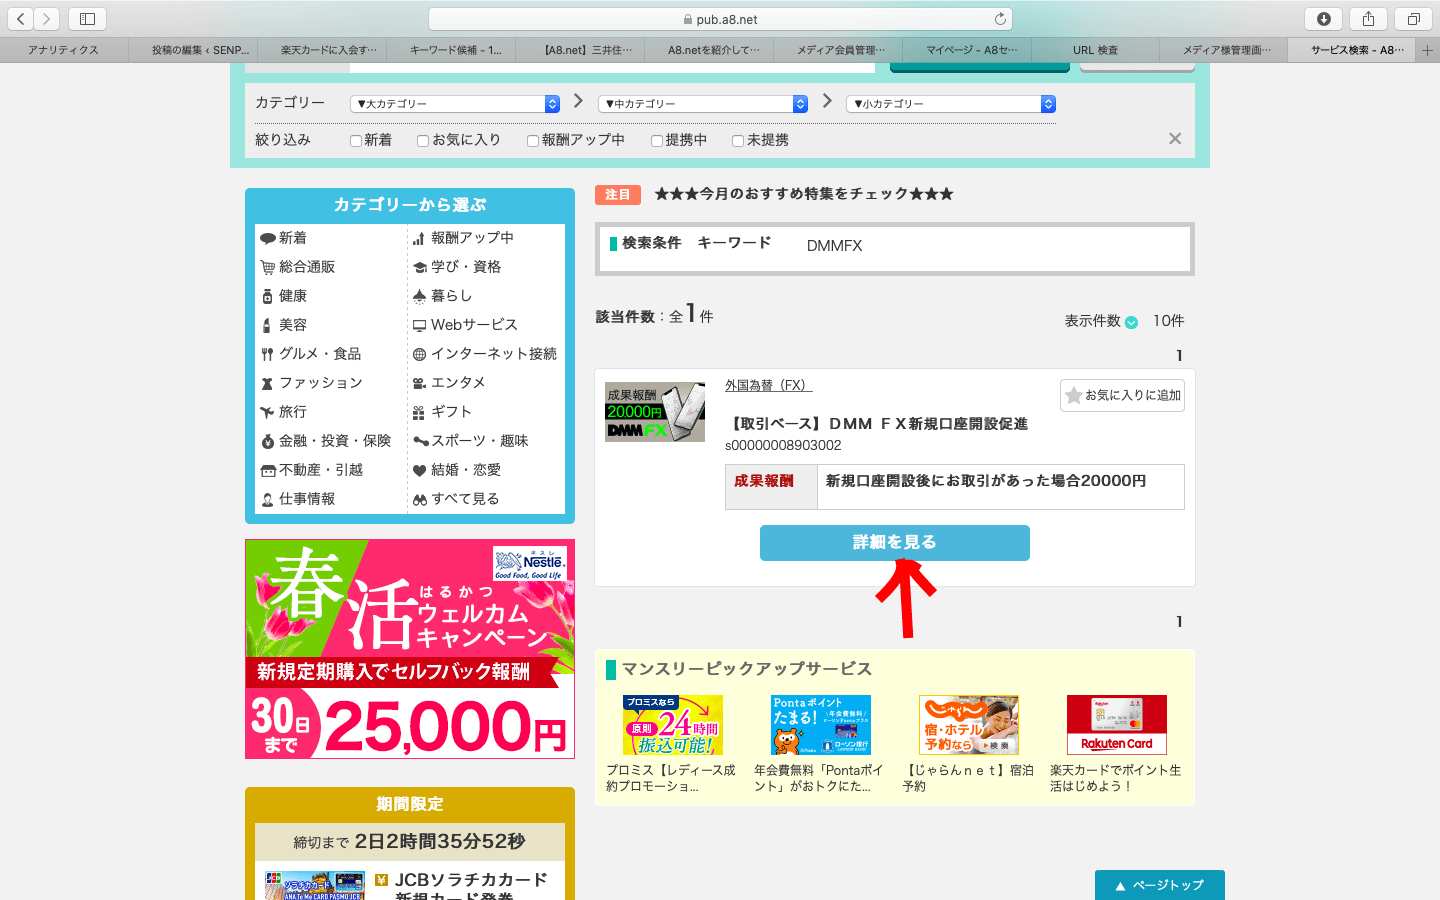The height and width of the screenshot is (900, 1440).
Task: Open ファッション dress icon category
Action: click(x=311, y=383)
